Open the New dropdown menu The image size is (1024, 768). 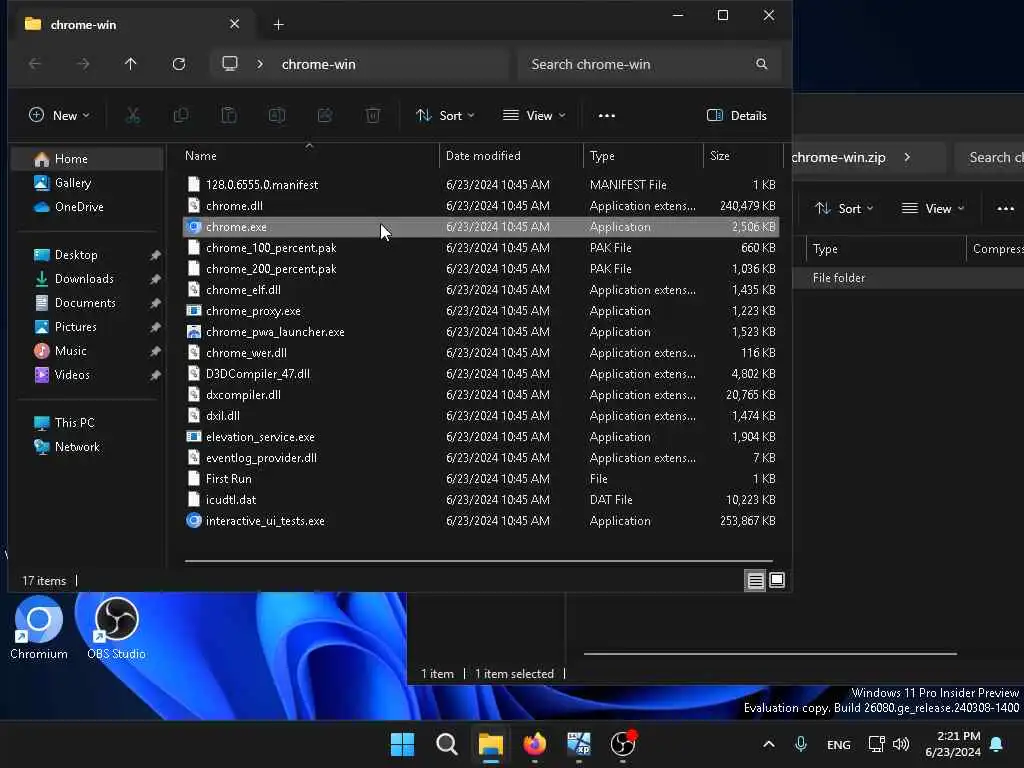pyautogui.click(x=59, y=116)
